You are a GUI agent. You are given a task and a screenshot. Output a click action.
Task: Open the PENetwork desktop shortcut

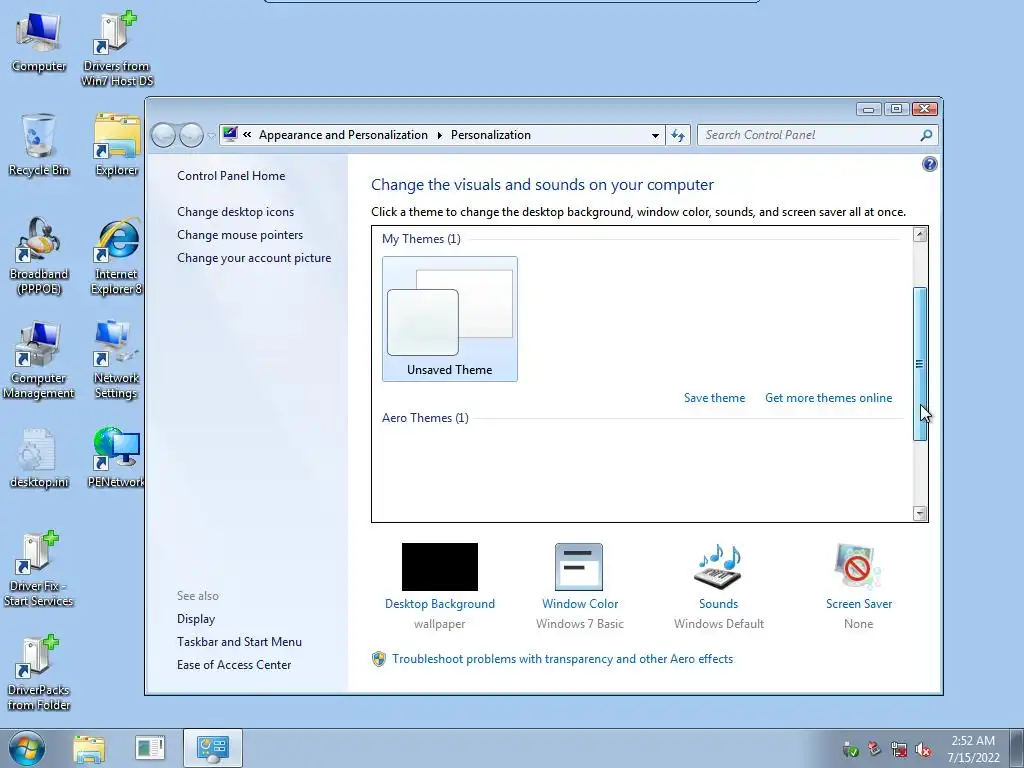116,458
